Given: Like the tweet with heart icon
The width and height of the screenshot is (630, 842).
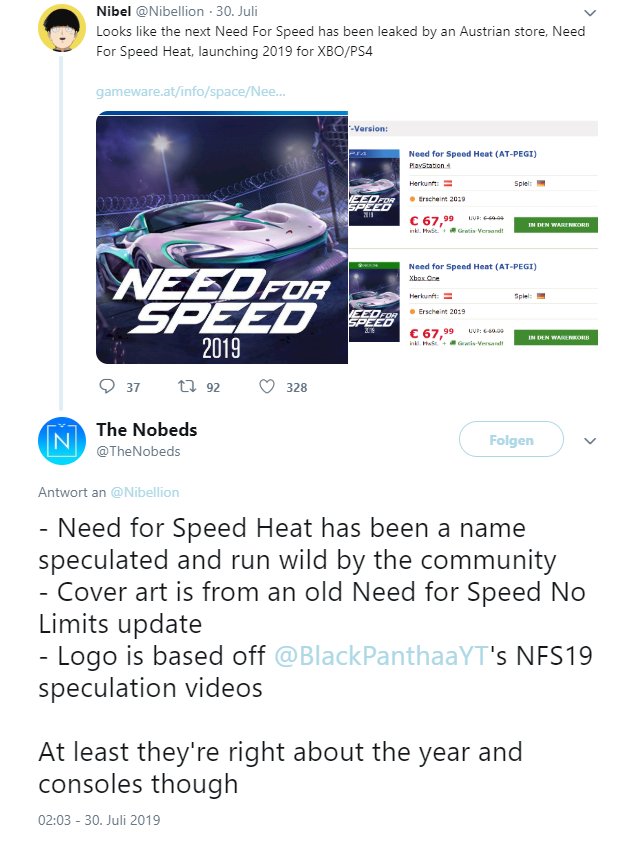Looking at the screenshot, I should coord(267,387).
